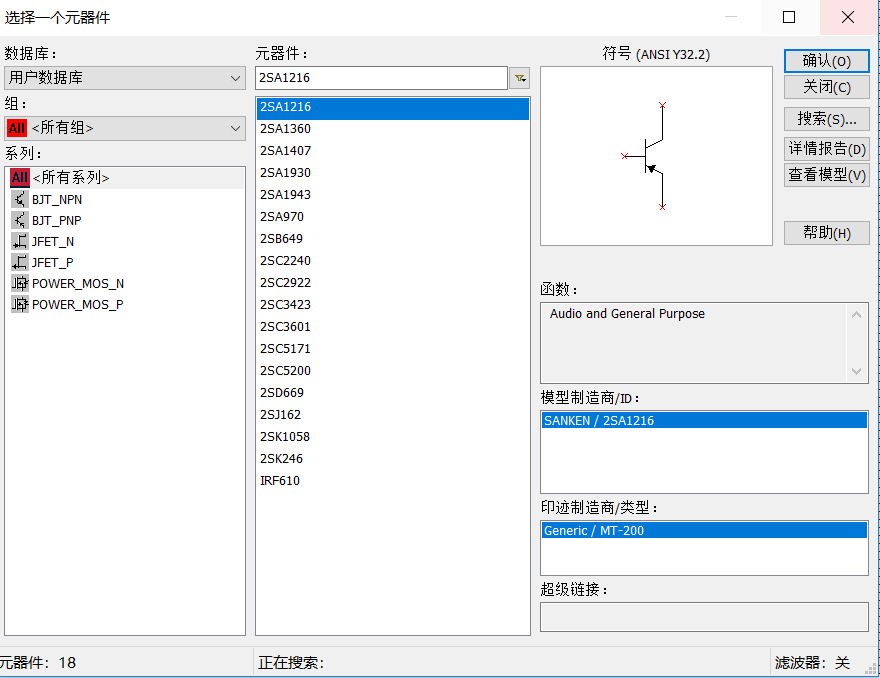Click the POWER_MOS_P family icon
This screenshot has height=678, width=880.
[20, 304]
